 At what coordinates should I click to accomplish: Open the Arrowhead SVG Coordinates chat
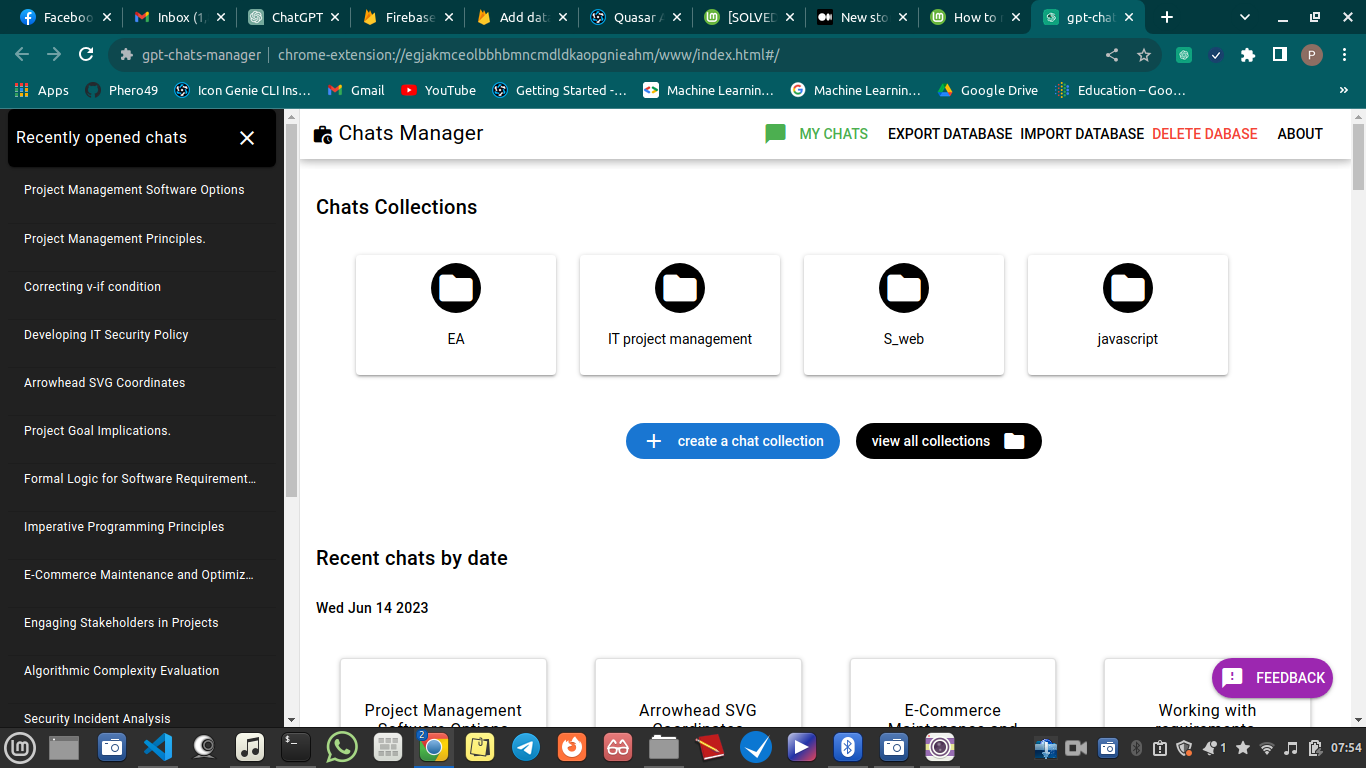pos(103,382)
